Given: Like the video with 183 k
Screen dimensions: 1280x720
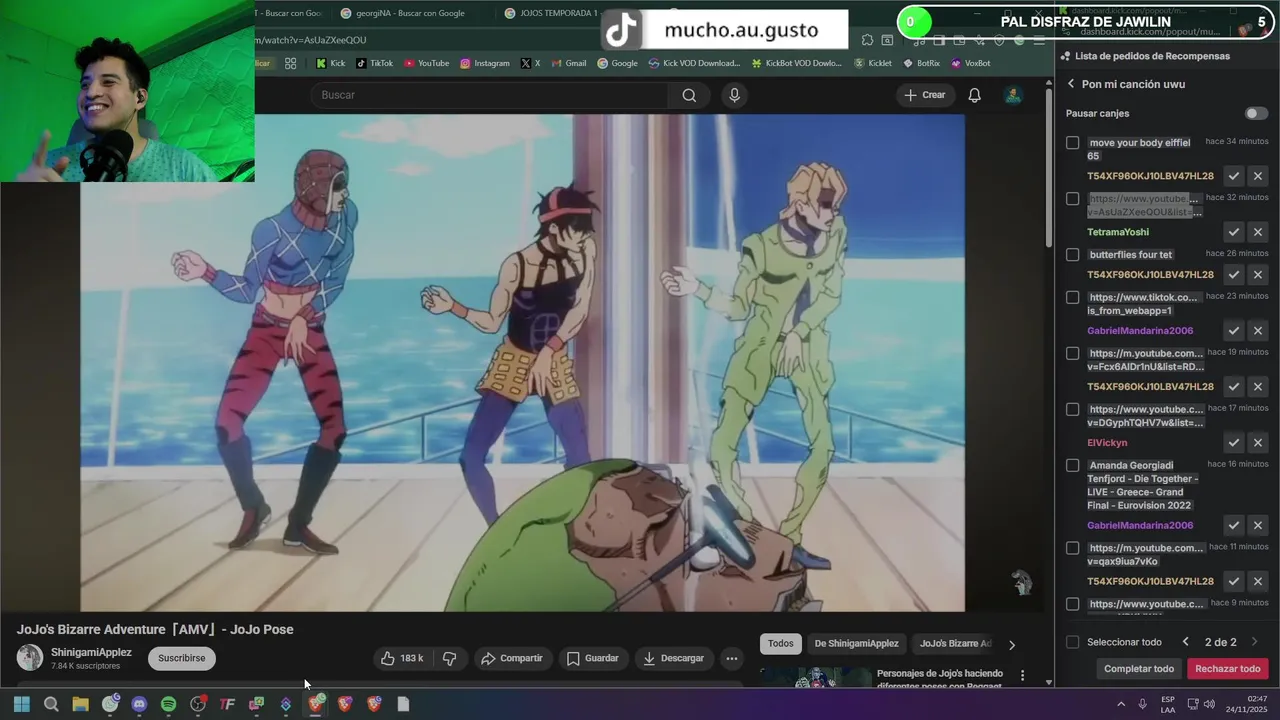Looking at the screenshot, I should point(401,658).
